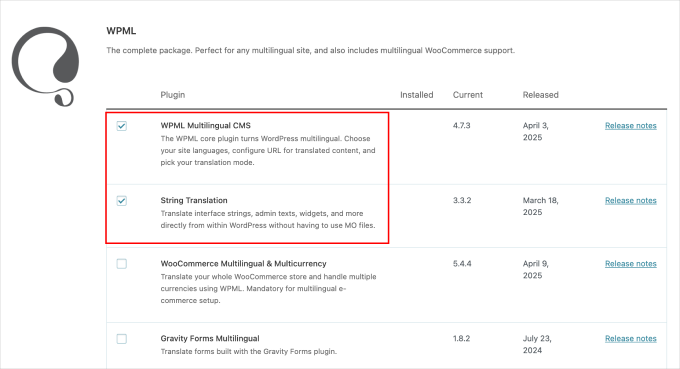Click 'Translate forms built with Gravity Forms' text
Image resolution: width=680 pixels, height=369 pixels.
[248, 351]
